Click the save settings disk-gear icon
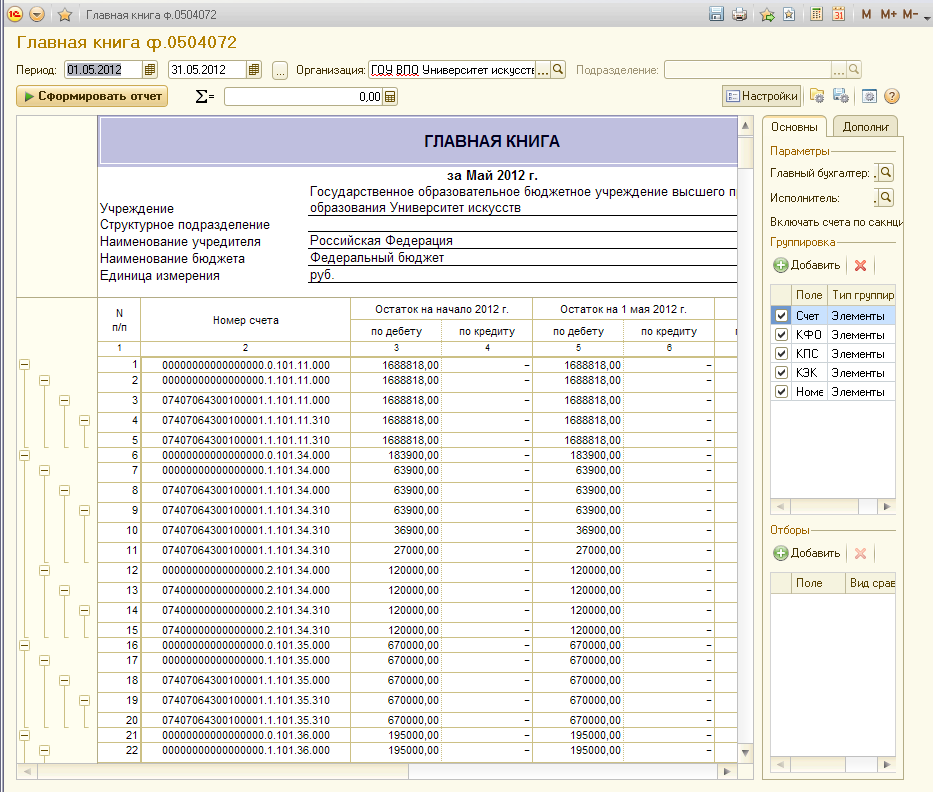Image resolution: width=933 pixels, height=792 pixels. click(x=841, y=96)
